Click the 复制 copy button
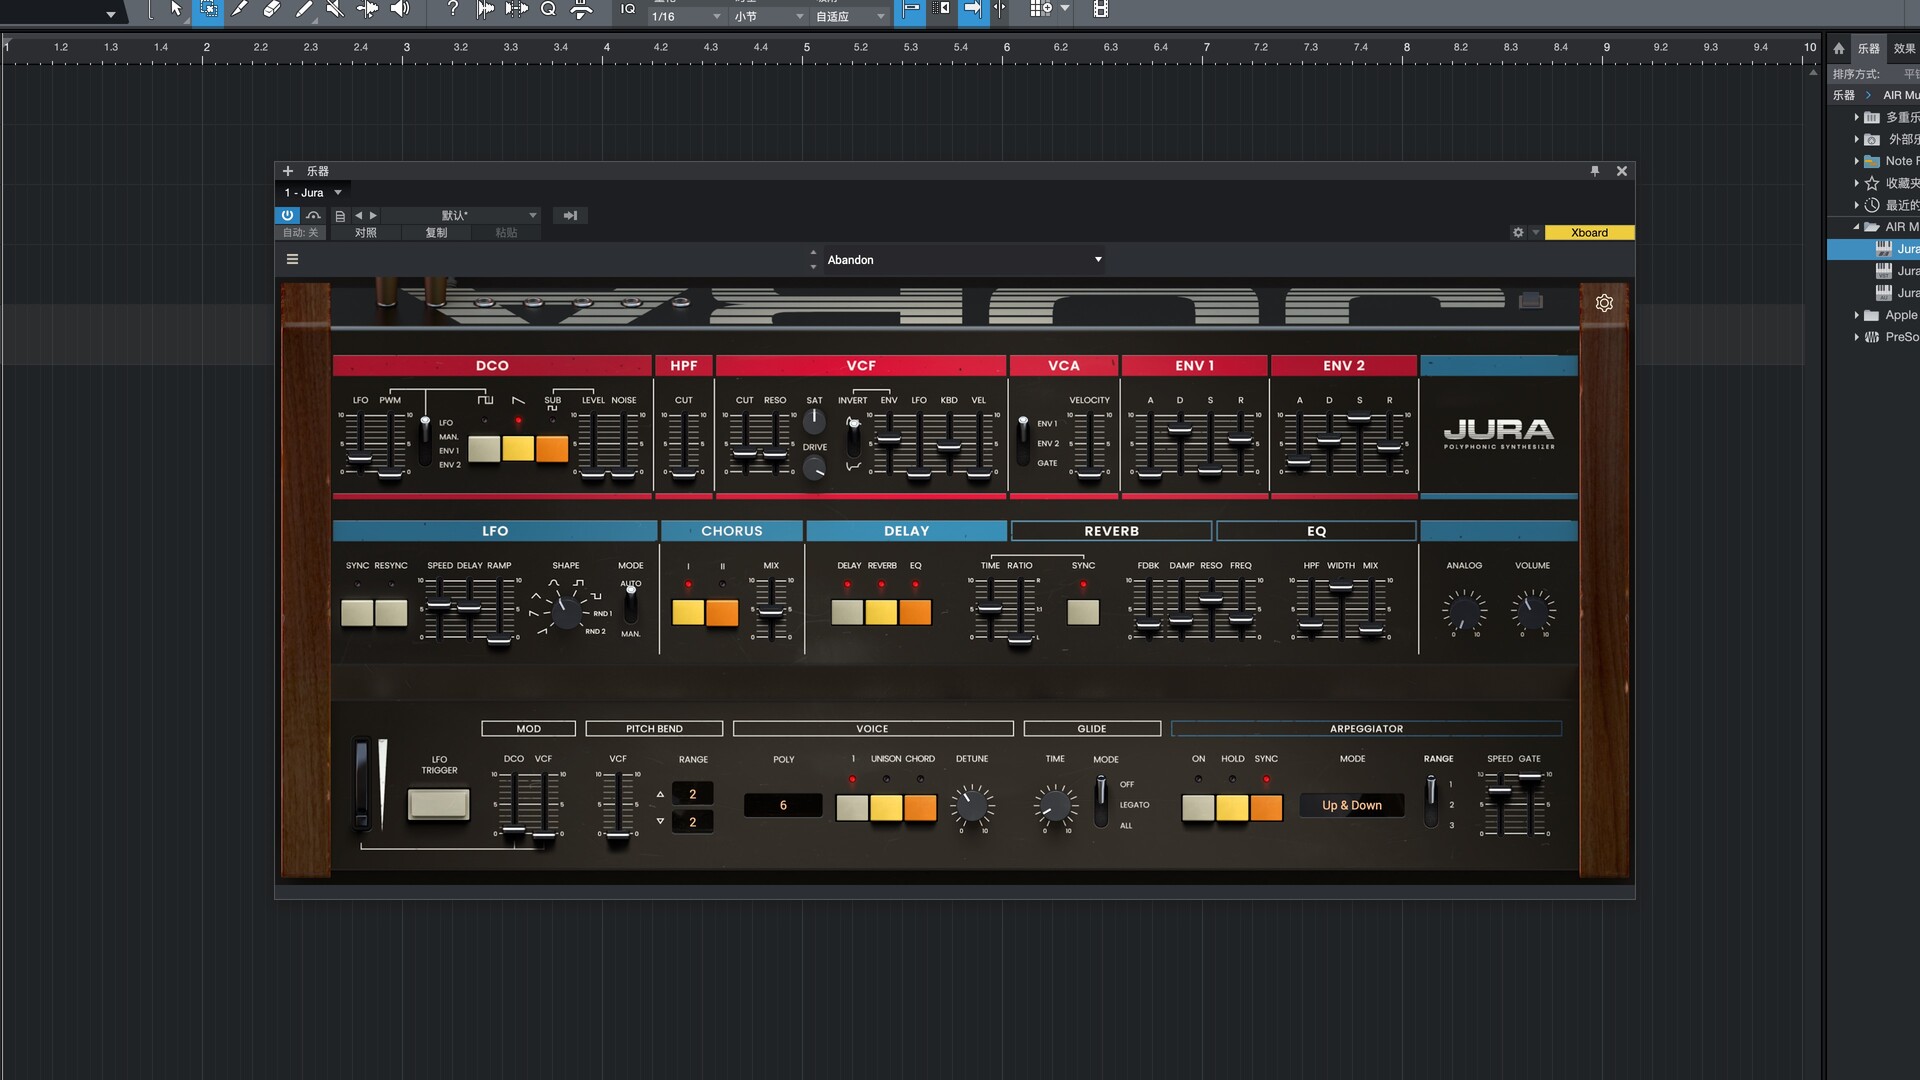 (x=436, y=233)
